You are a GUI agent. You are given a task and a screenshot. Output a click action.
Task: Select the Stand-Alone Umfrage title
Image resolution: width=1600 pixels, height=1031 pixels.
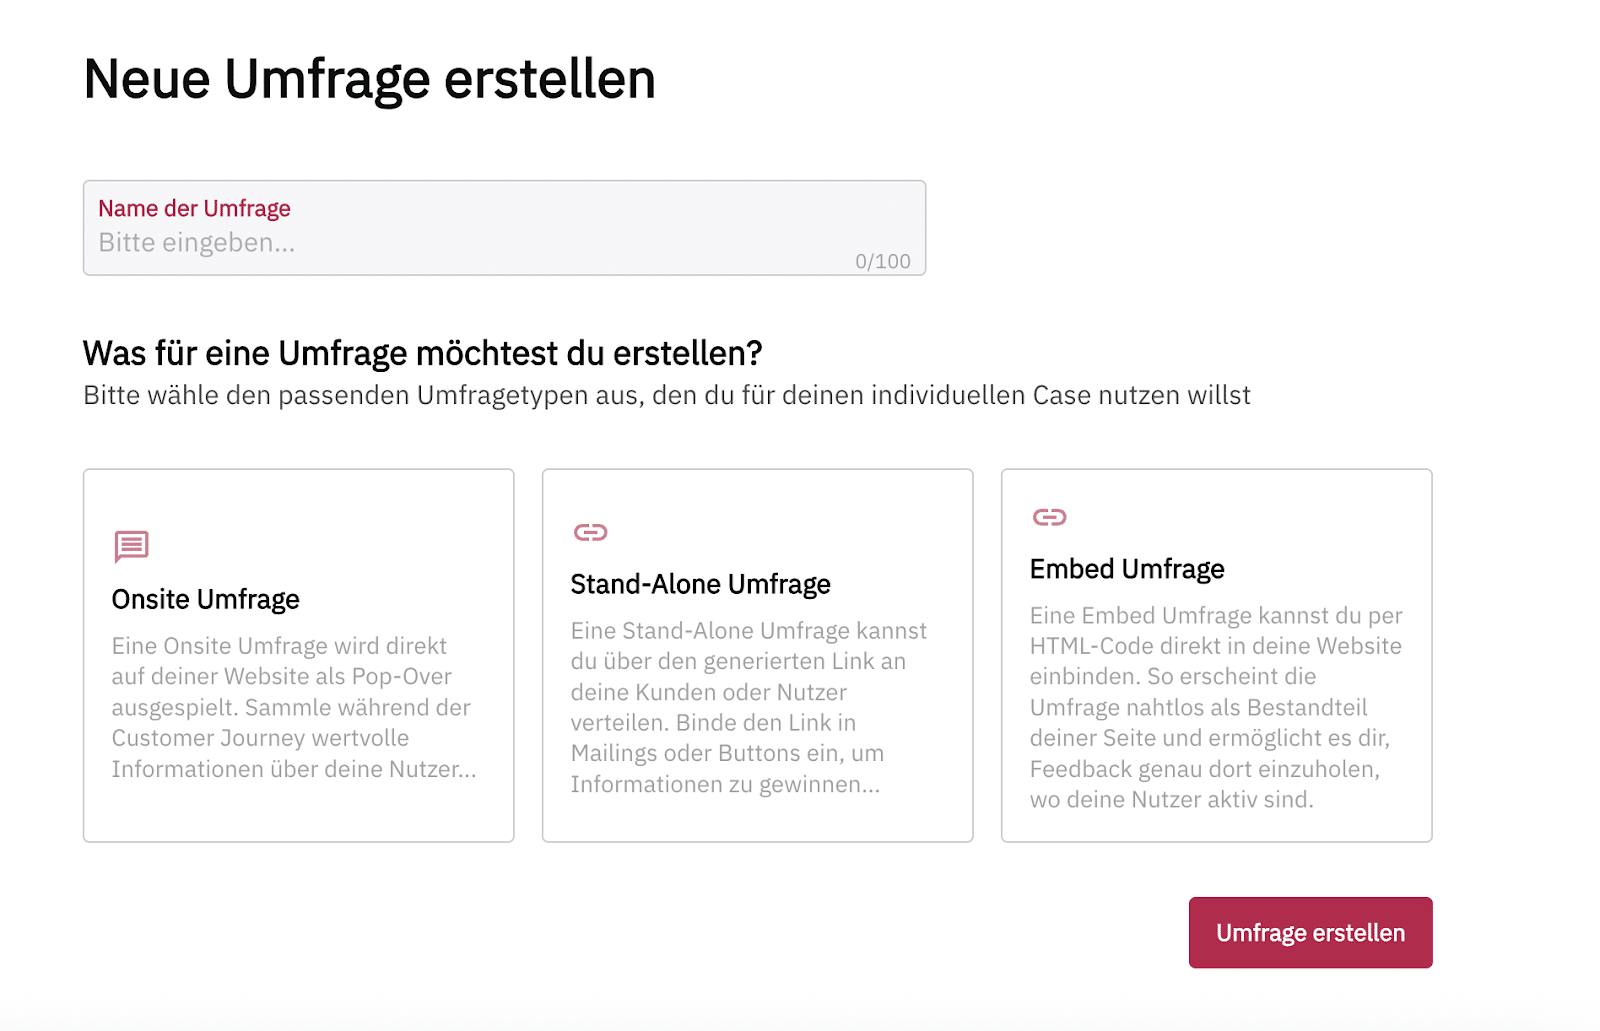[700, 584]
